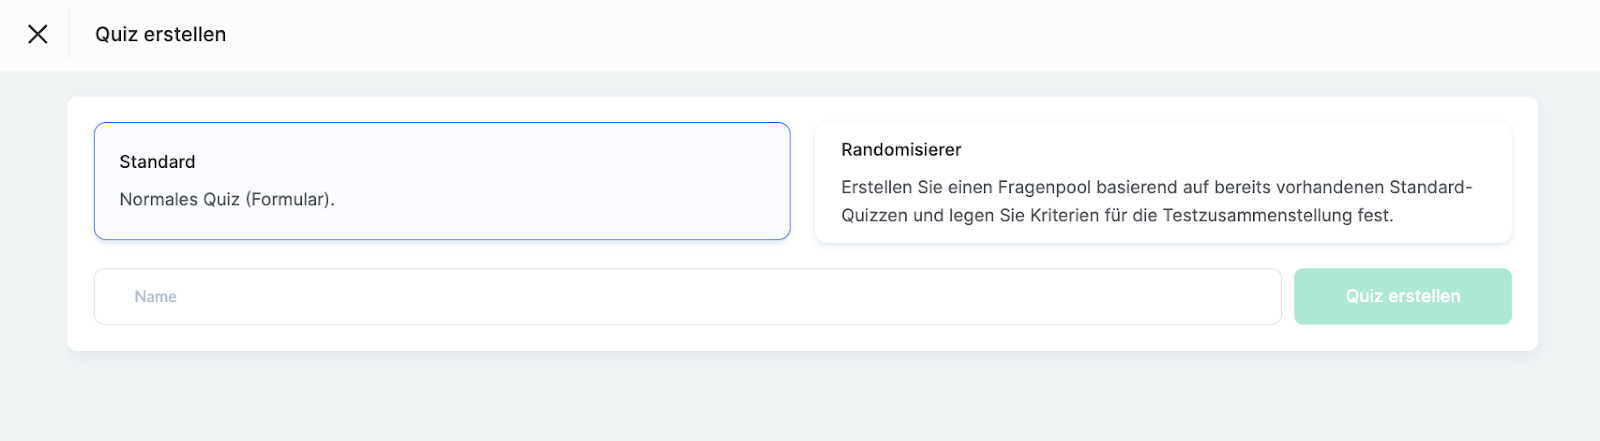Click the divider line next to close icon

(x=69, y=34)
